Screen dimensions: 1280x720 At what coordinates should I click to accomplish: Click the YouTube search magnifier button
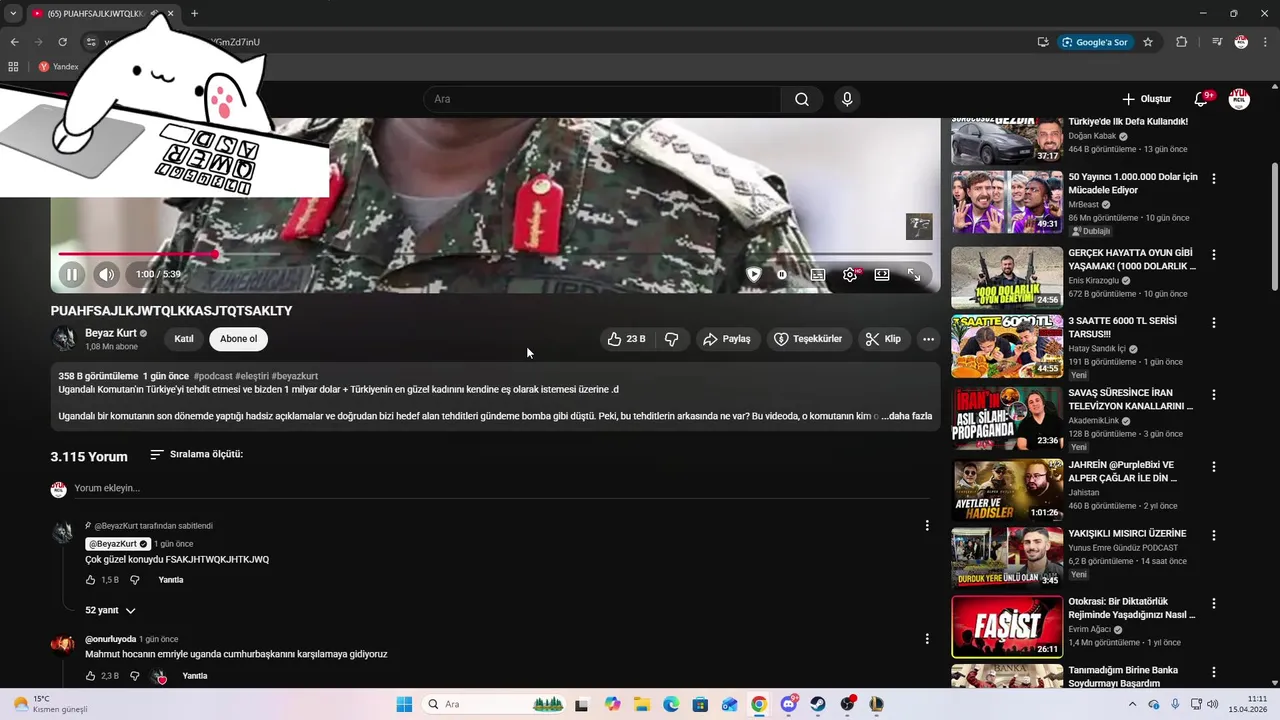802,99
